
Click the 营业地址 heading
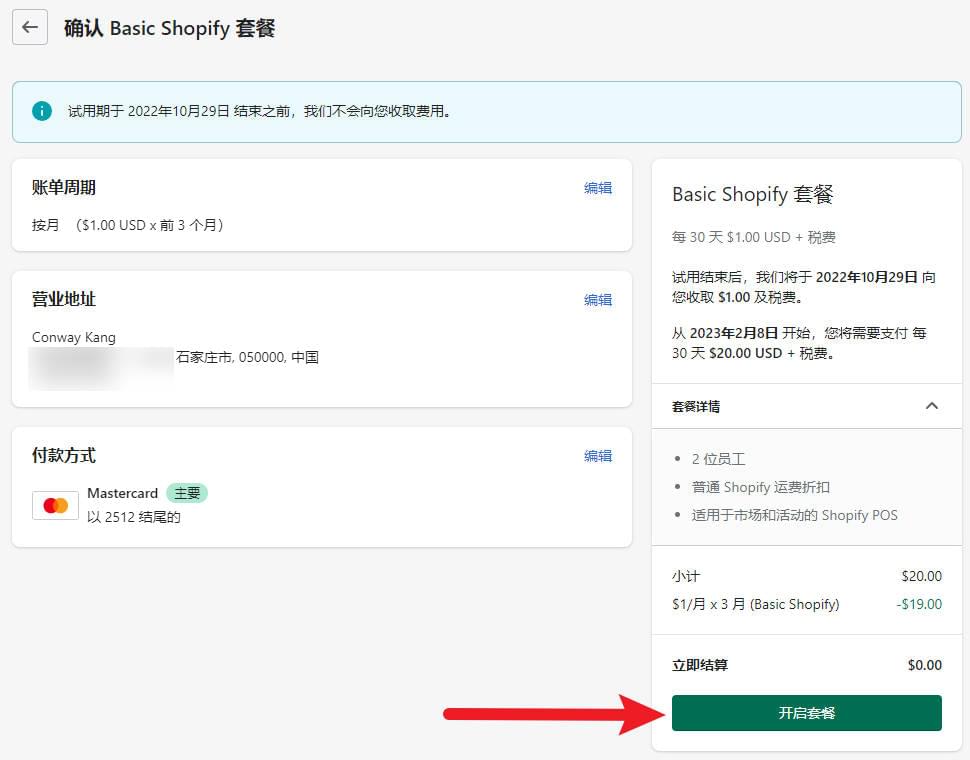coord(64,299)
